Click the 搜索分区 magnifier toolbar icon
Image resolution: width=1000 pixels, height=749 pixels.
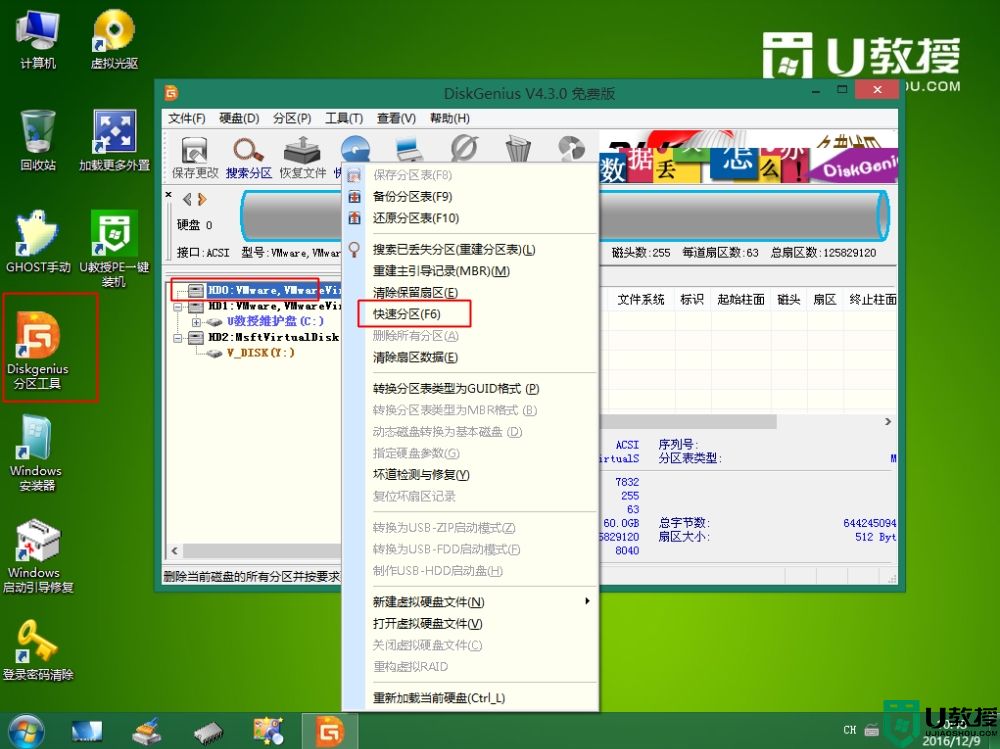(x=249, y=157)
